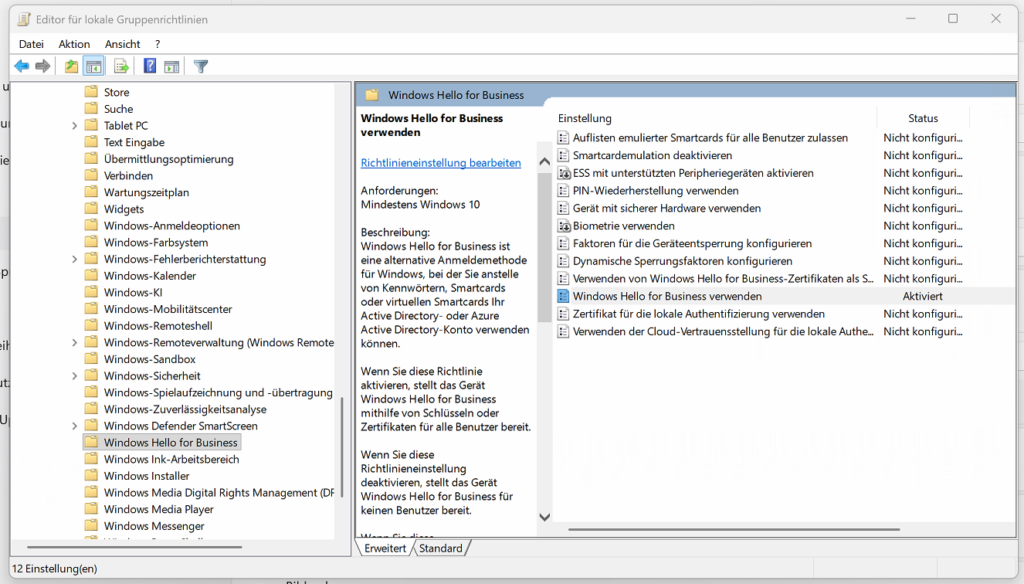This screenshot has height=584, width=1024.
Task: Click the Status column header
Action: (x=922, y=118)
